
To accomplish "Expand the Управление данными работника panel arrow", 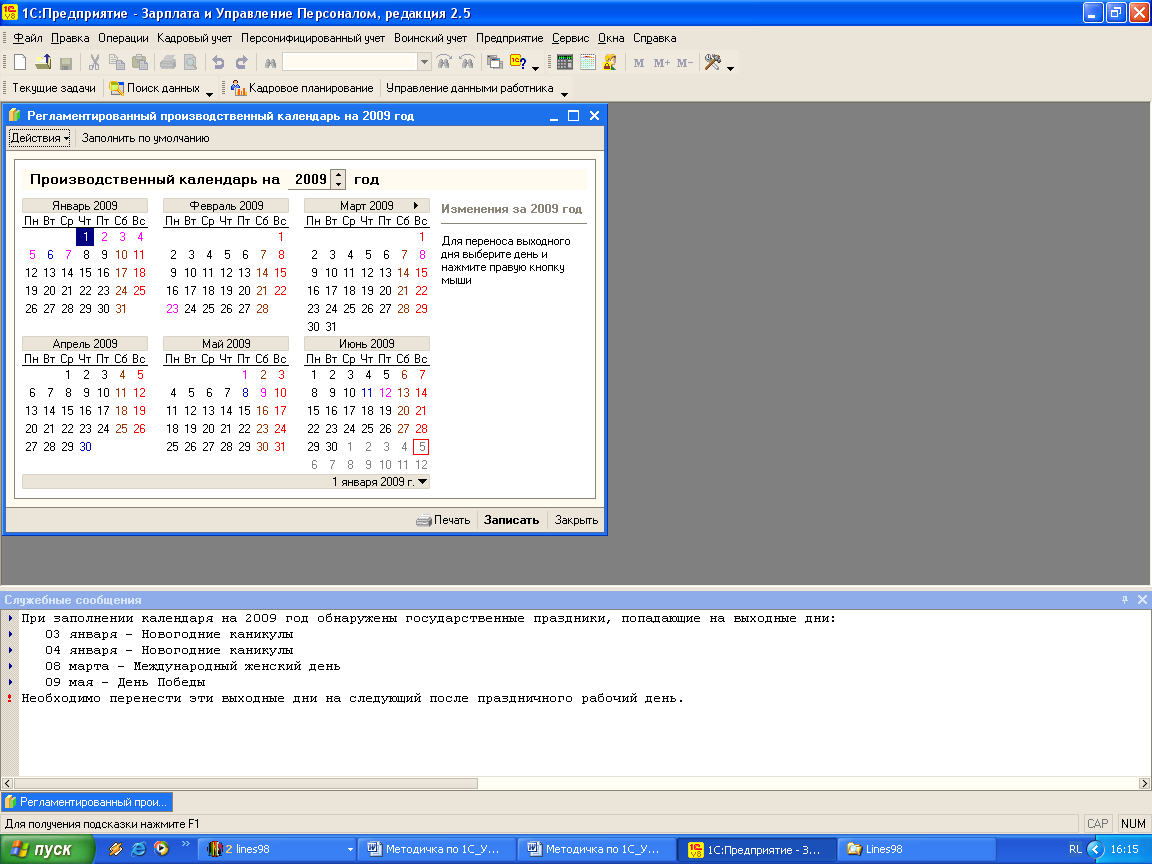I will 564,93.
